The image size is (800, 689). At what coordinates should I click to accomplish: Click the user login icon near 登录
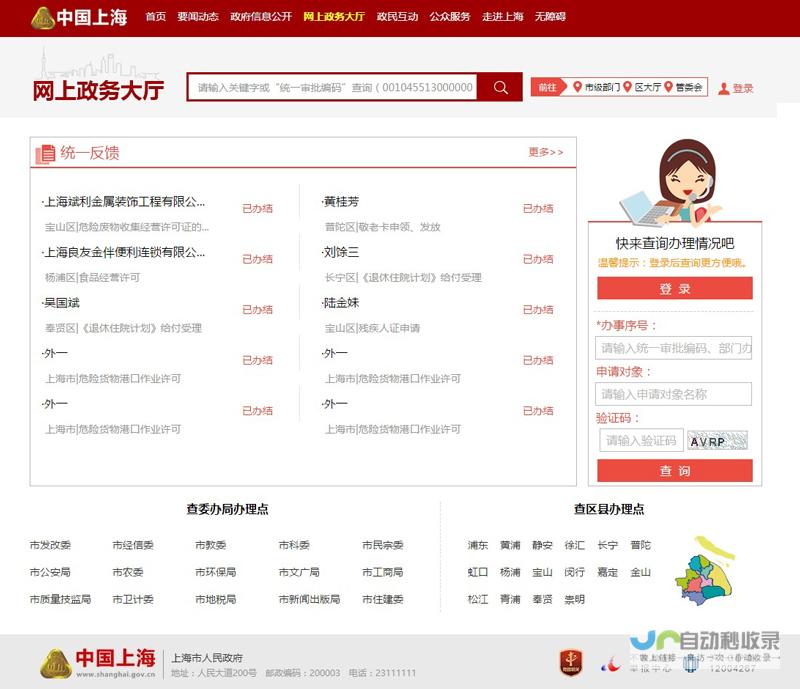click(723, 88)
